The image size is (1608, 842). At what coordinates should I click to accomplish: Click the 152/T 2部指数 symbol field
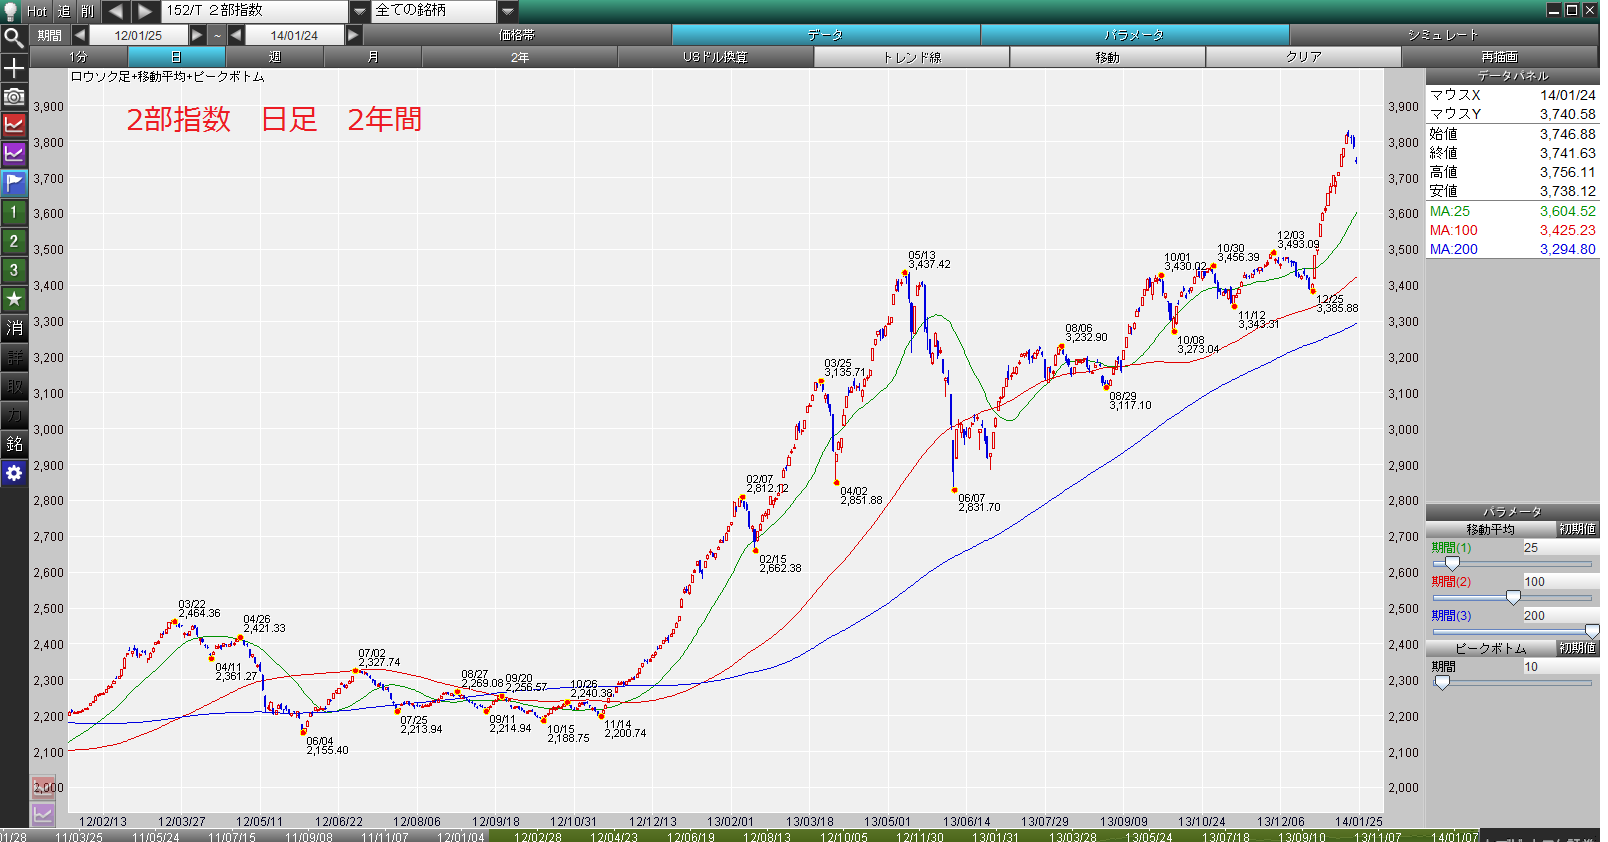[x=255, y=11]
